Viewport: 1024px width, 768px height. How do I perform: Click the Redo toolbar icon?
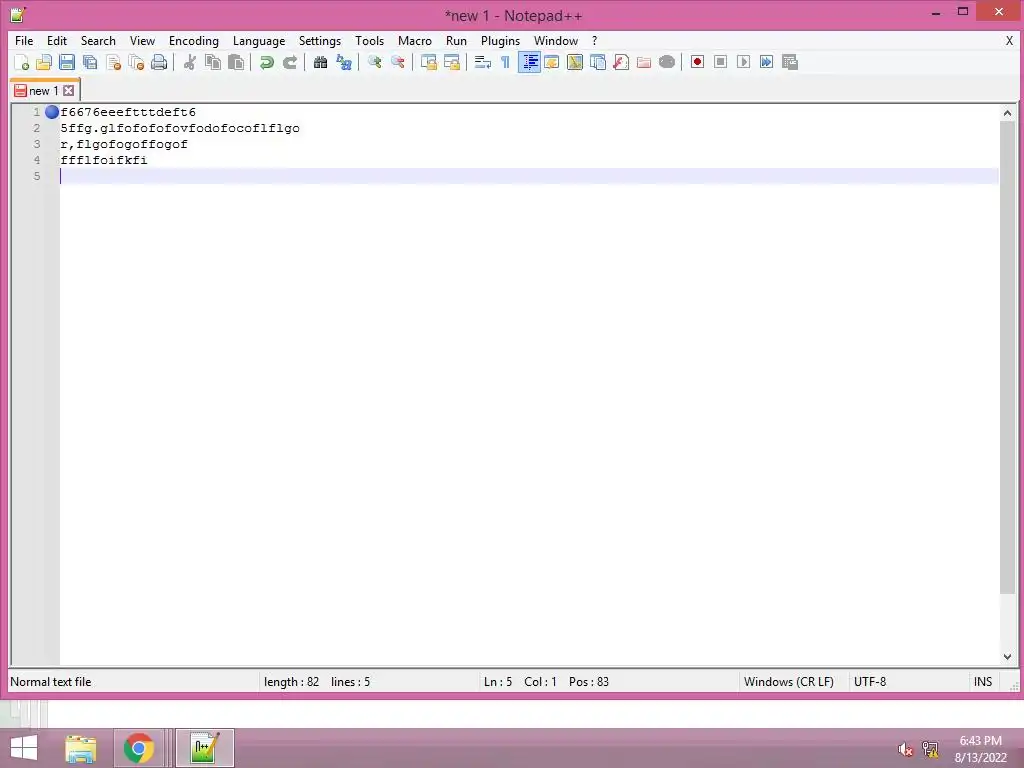(289, 62)
